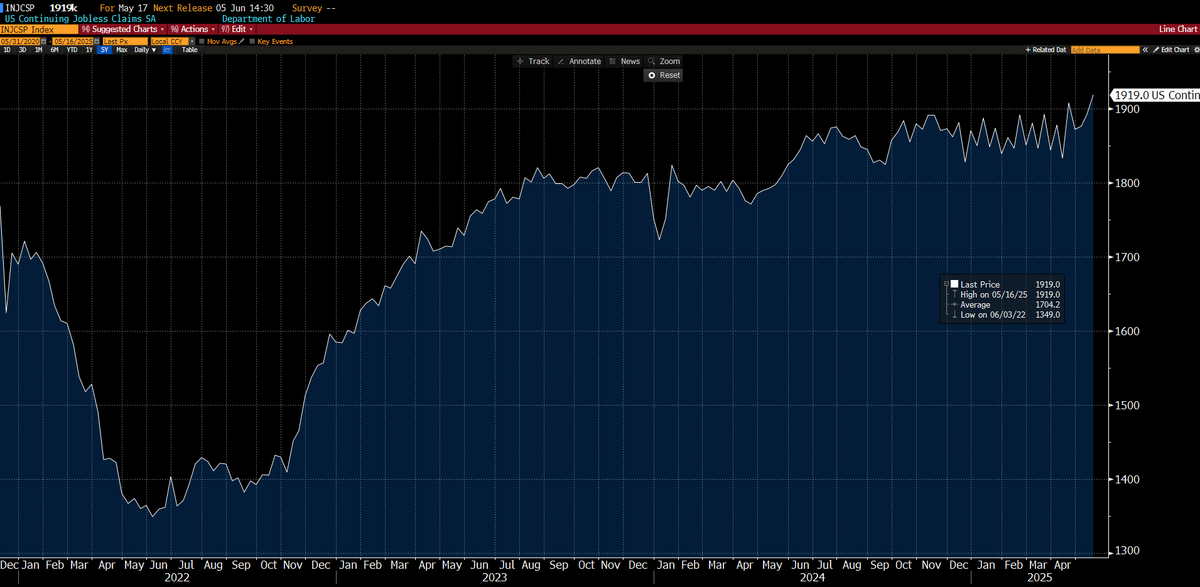This screenshot has height=587, width=1200.
Task: Select the Max time range
Action: point(122,50)
